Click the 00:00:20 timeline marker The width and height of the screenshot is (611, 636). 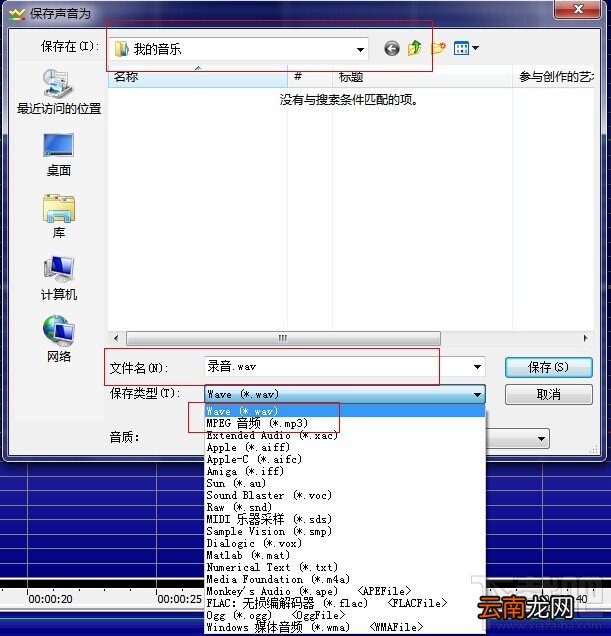50,599
